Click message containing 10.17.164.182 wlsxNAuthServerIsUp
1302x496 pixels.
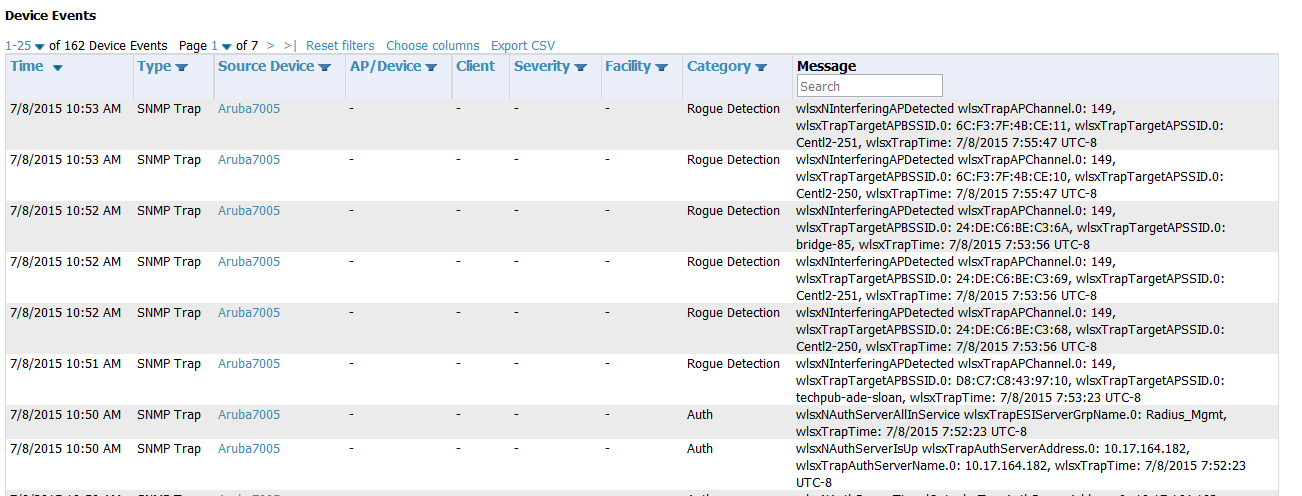click(1021, 466)
